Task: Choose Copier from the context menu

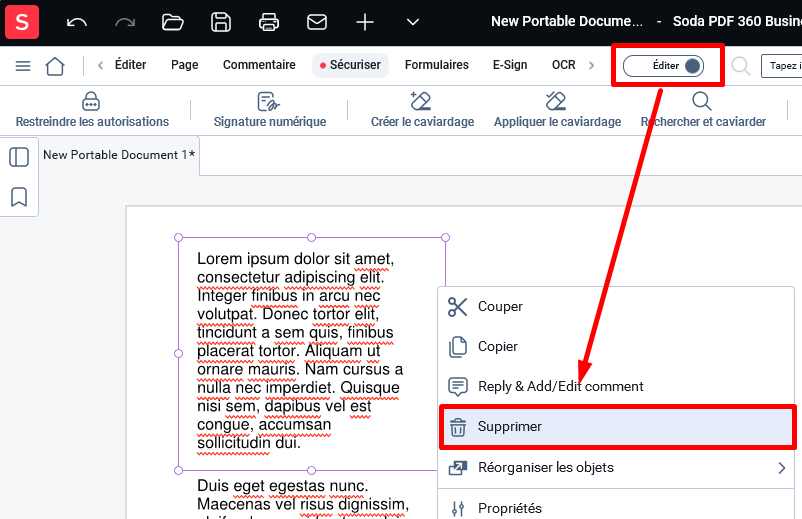Action: pos(616,347)
